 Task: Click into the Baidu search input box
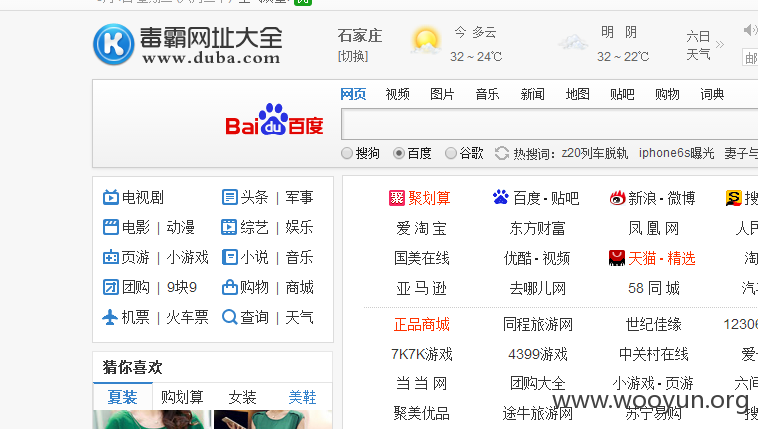[x=550, y=124]
